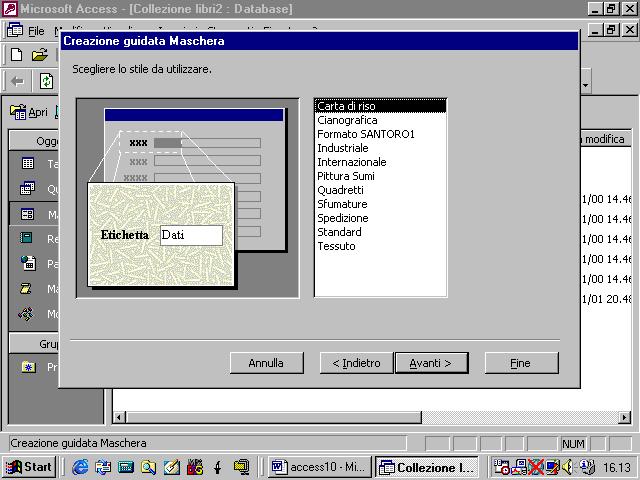Choose the Pittura Sumi style

tap(380, 176)
